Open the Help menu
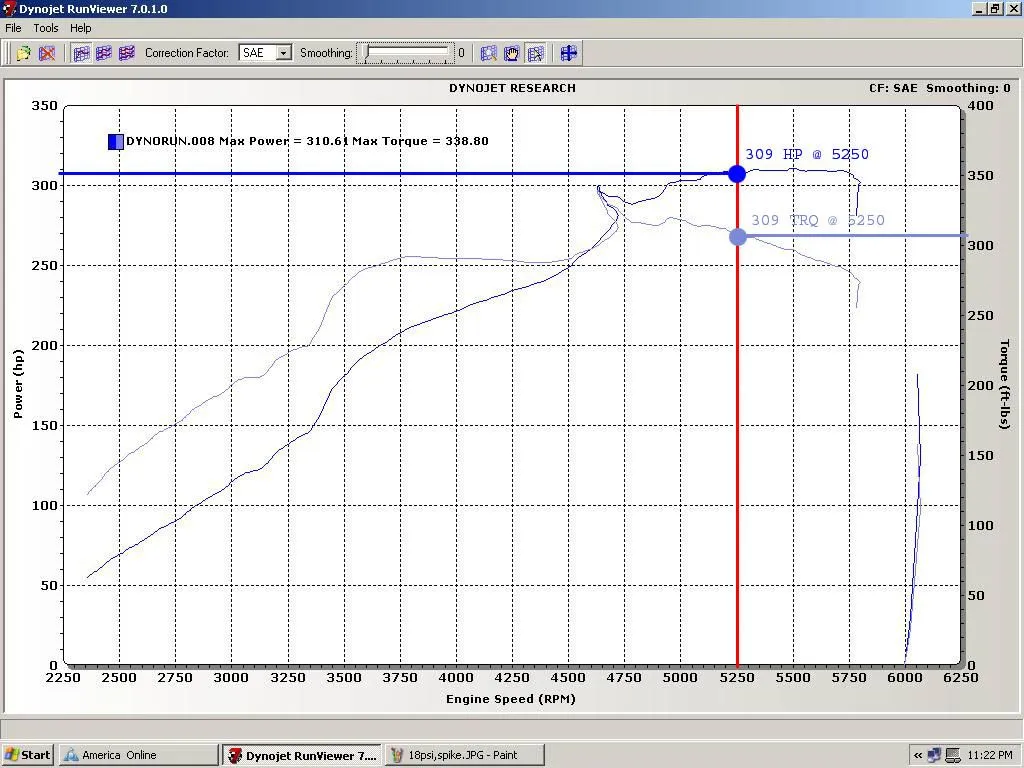The width and height of the screenshot is (1024, 768). (81, 28)
